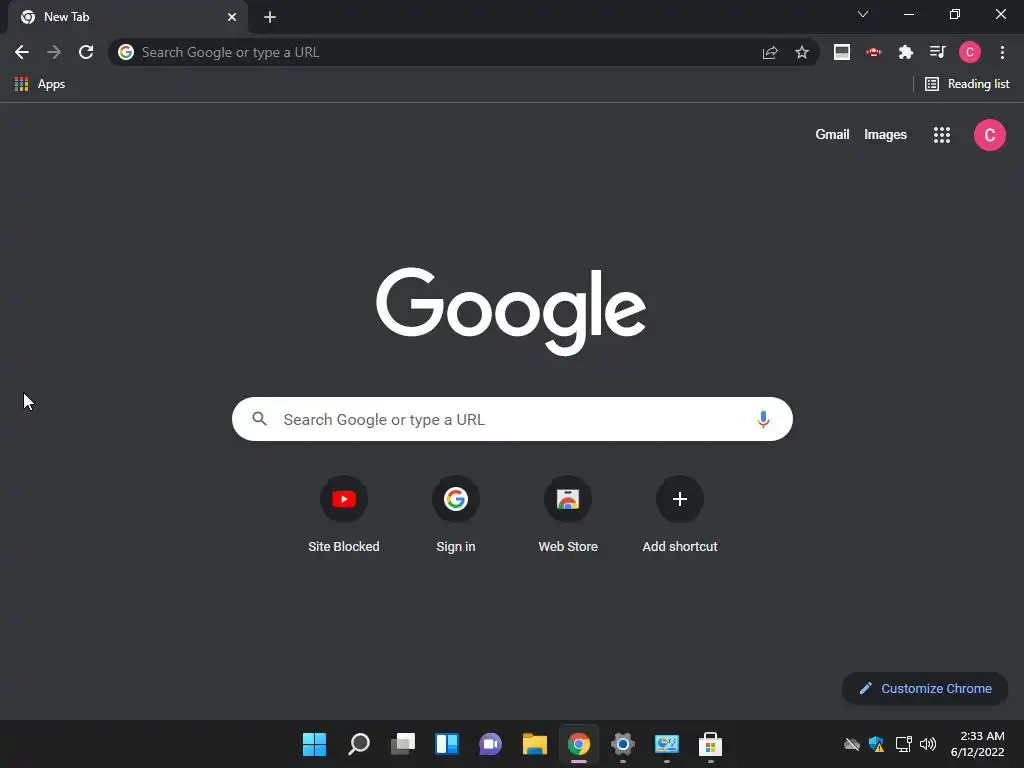This screenshot has height=768, width=1024.
Task: Click the Google account avatar on page
Action: (990, 135)
